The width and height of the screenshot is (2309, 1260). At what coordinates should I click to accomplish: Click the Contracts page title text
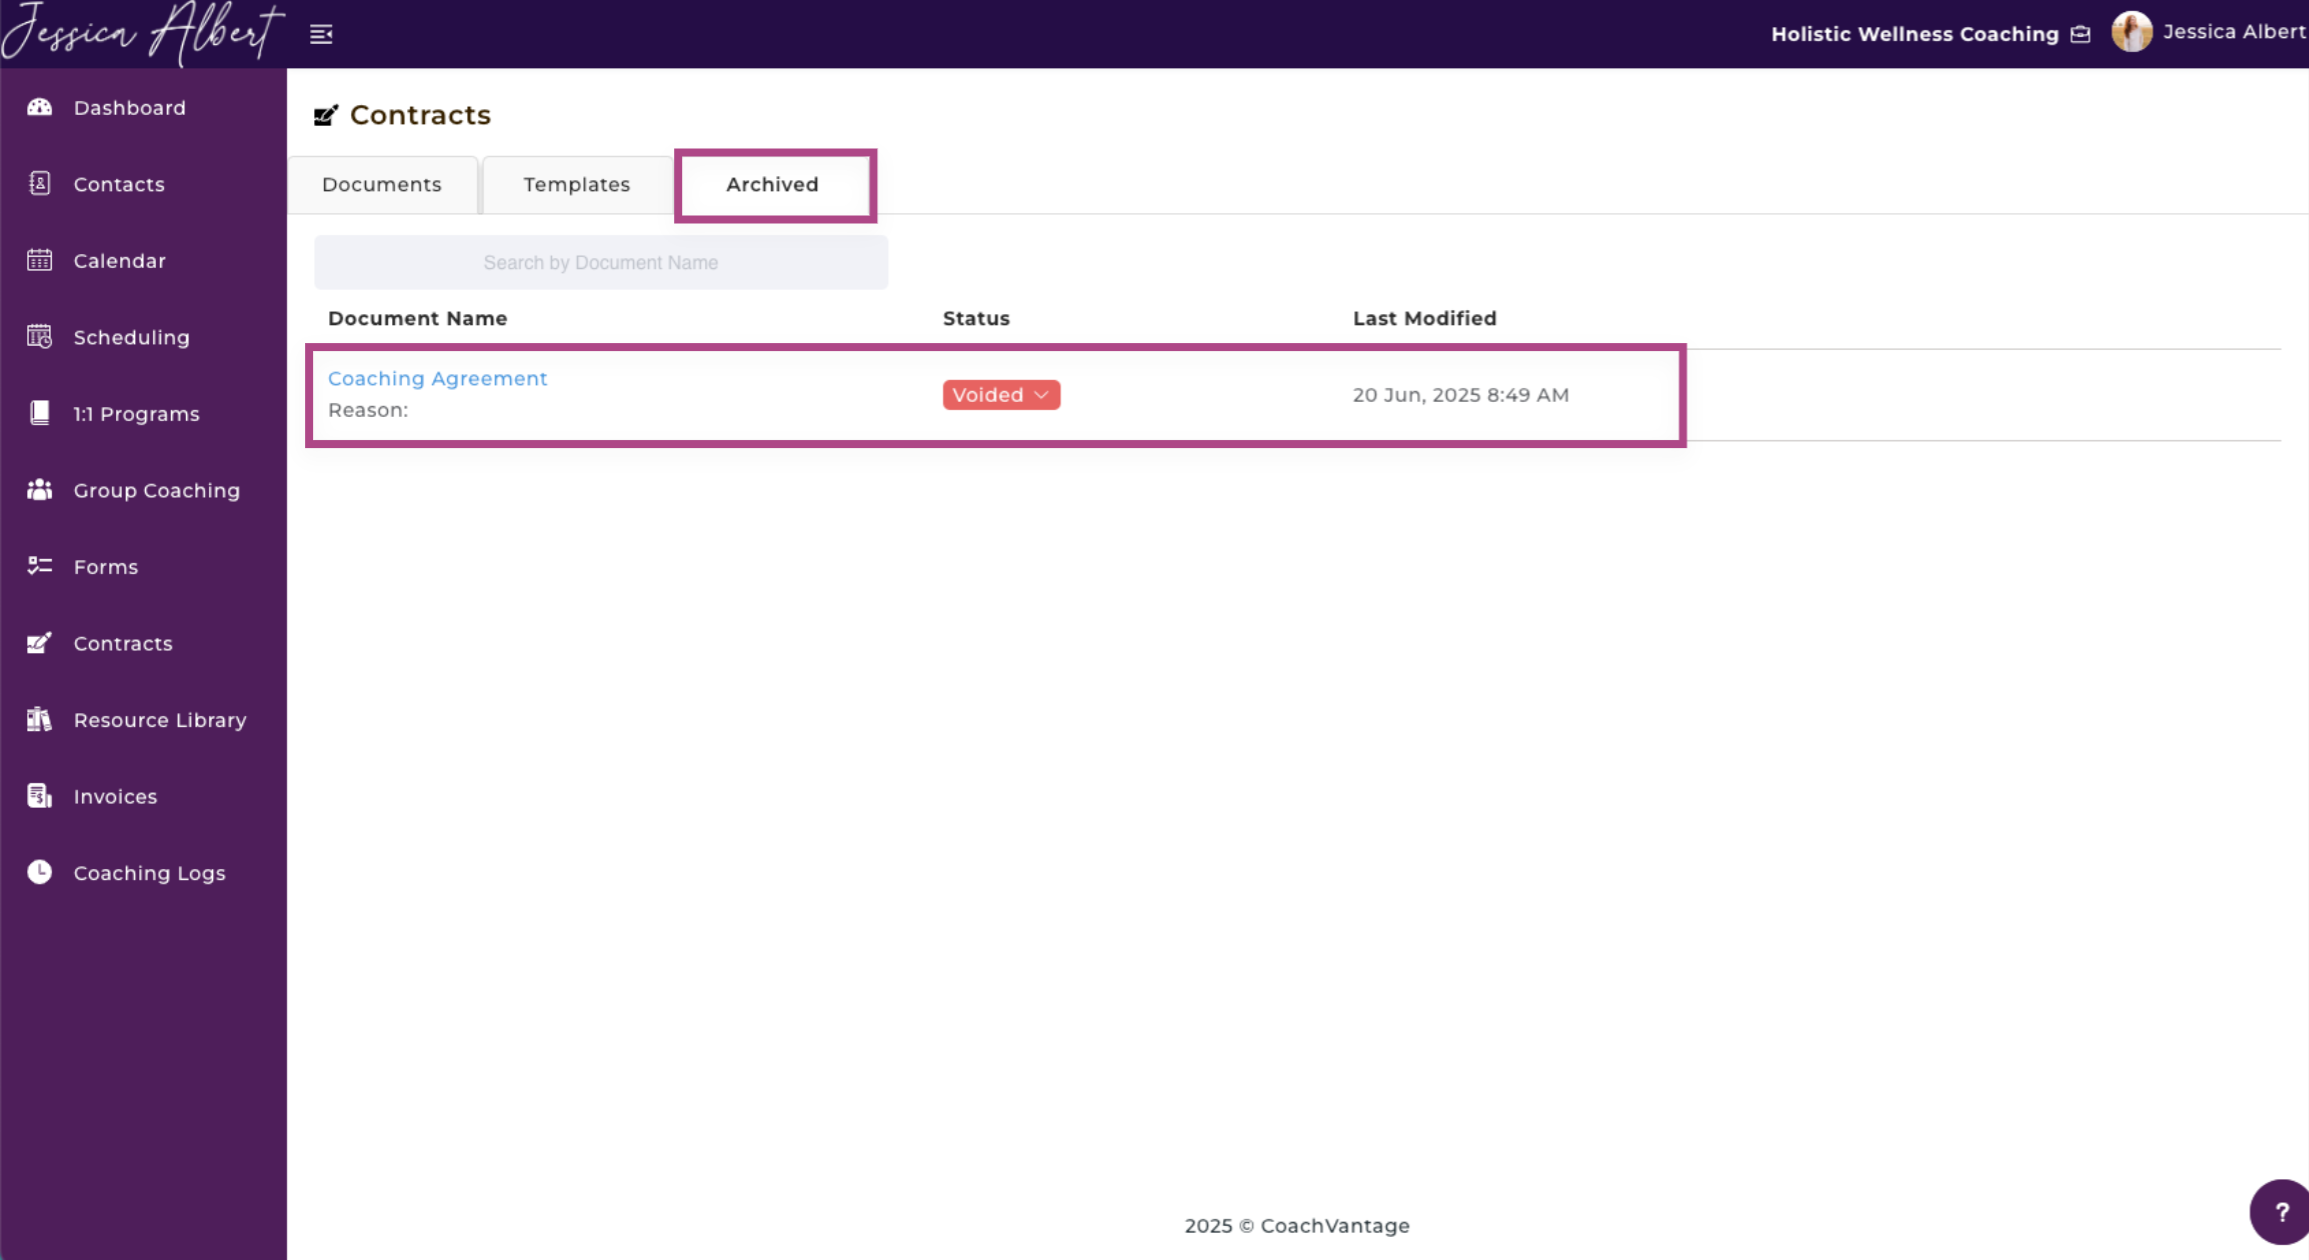point(420,115)
